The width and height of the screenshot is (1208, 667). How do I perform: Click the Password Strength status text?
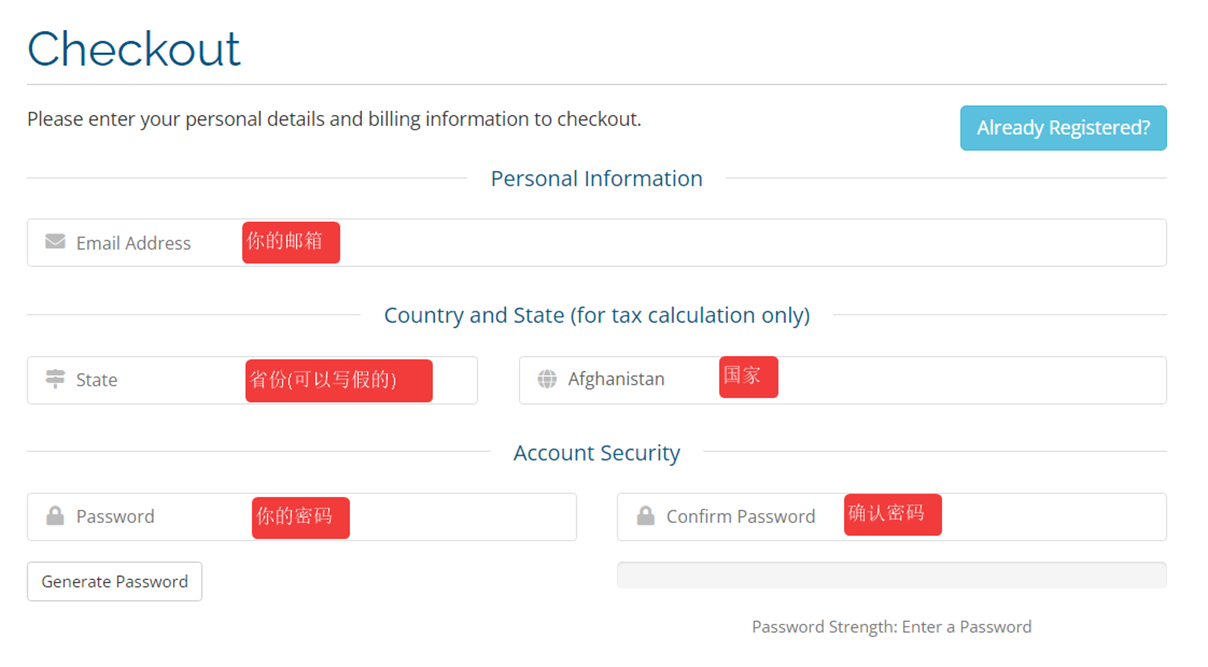tap(891, 627)
